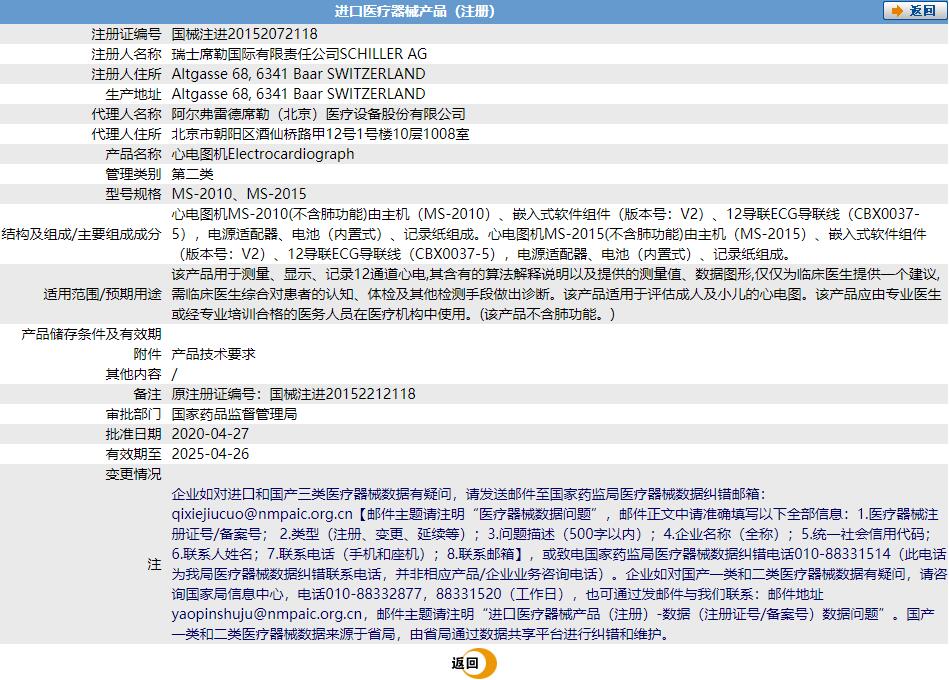Click the 产品储存条件及有效期 label
The height and width of the screenshot is (680, 949).
(x=91, y=334)
